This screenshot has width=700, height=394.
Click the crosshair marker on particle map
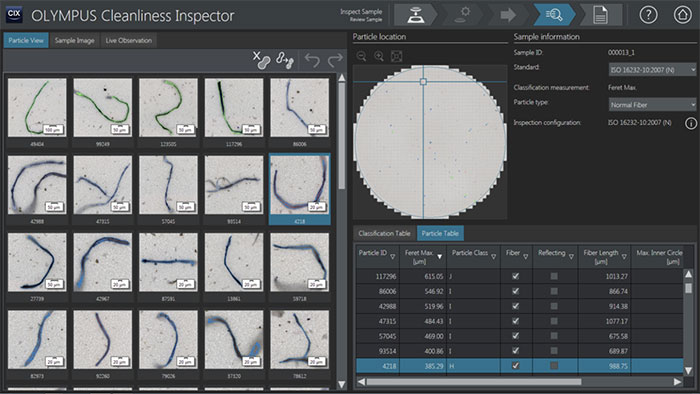pos(423,82)
